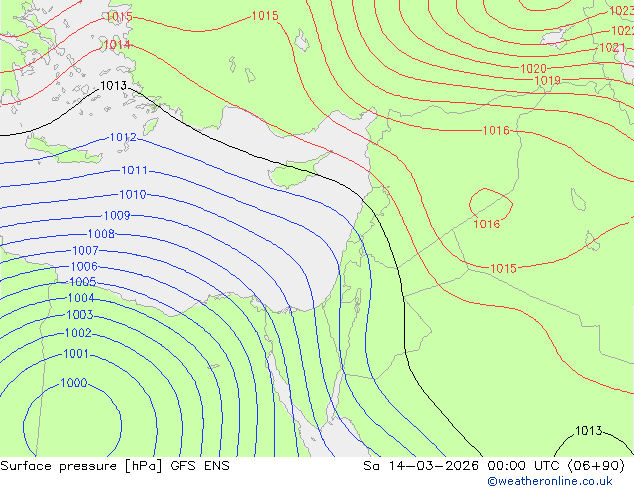Click the 1003 isobar label
This screenshot has height=490, width=634.
[x=80, y=315]
